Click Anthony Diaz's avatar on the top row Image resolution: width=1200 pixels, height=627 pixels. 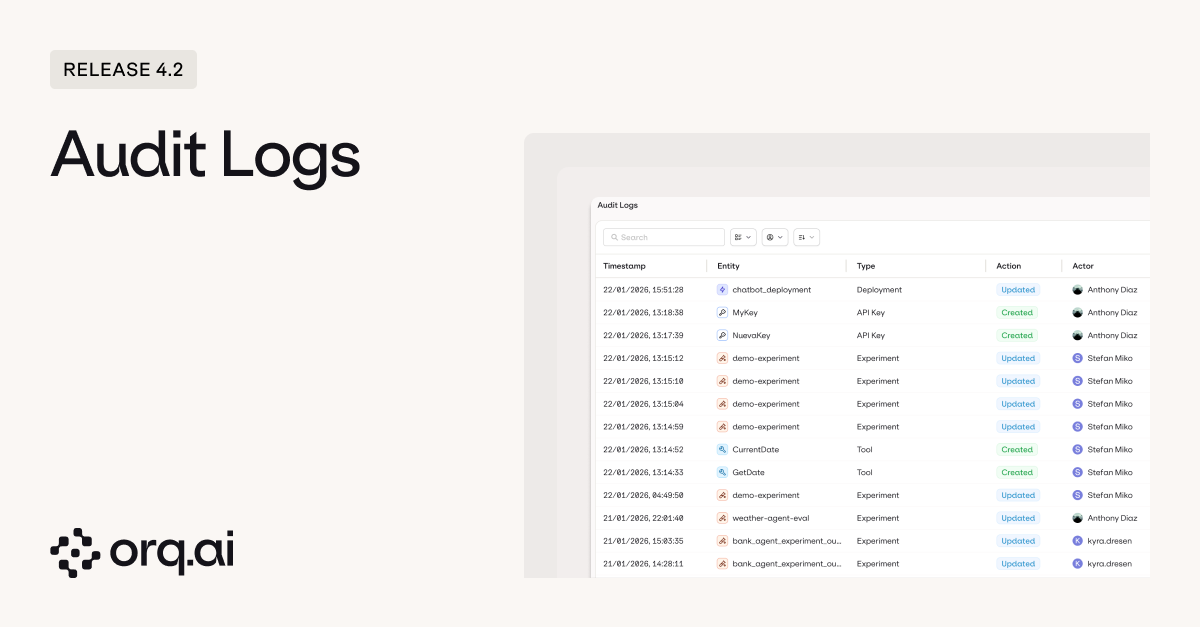1079,289
